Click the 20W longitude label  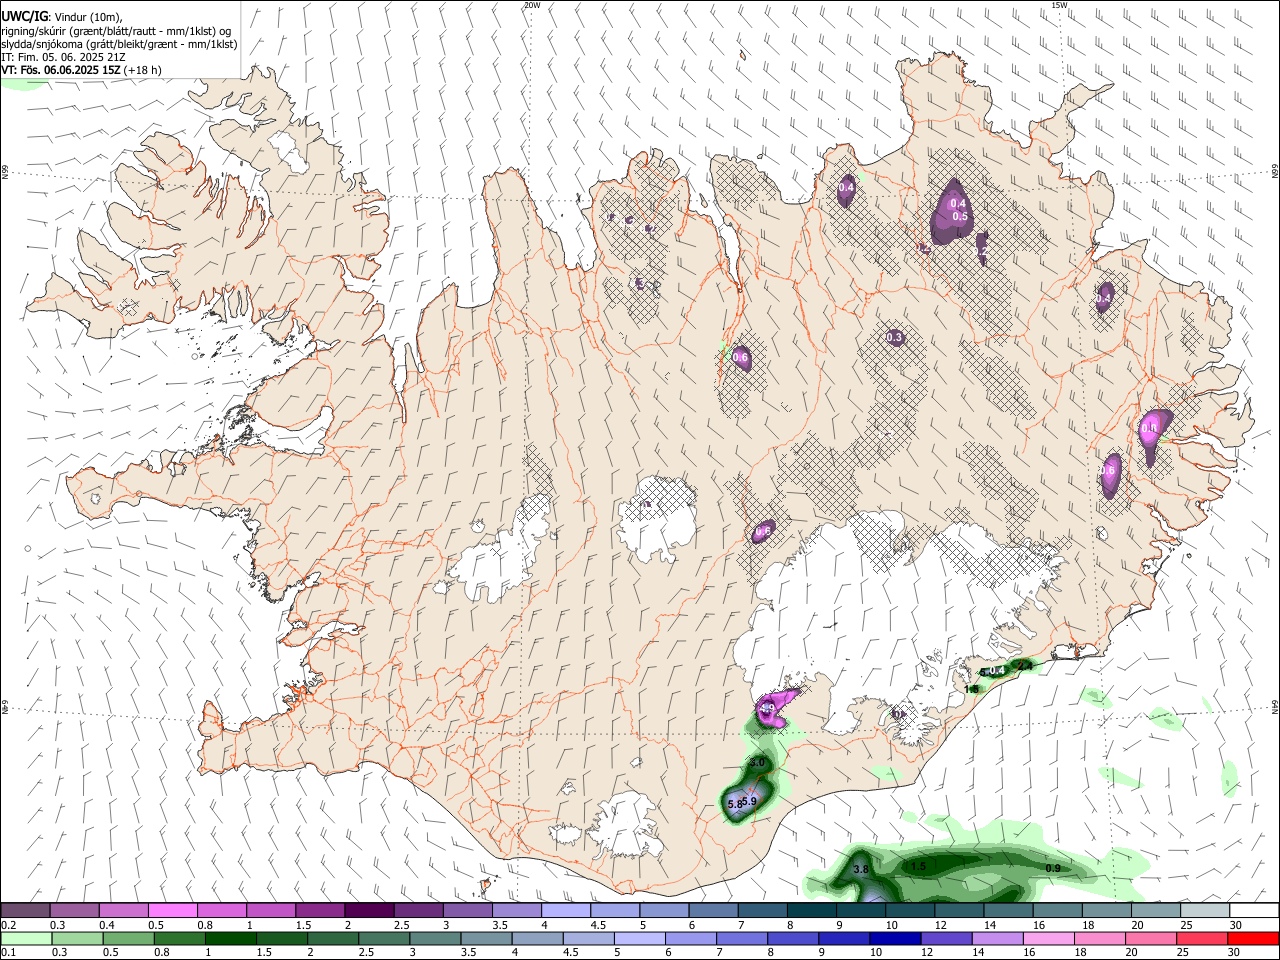pyautogui.click(x=533, y=5)
